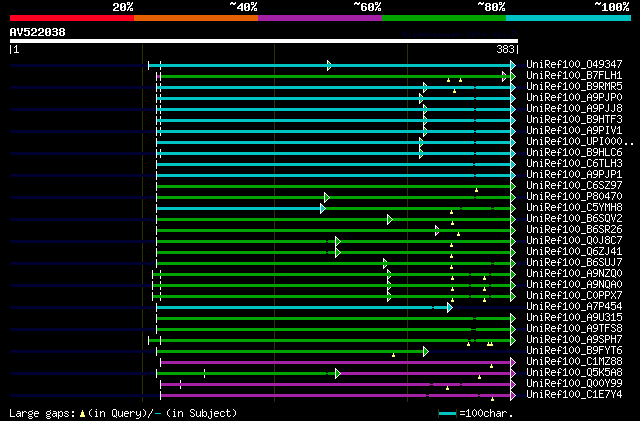Click the arrowhead ending the B9FYT6 alignment

426,352
